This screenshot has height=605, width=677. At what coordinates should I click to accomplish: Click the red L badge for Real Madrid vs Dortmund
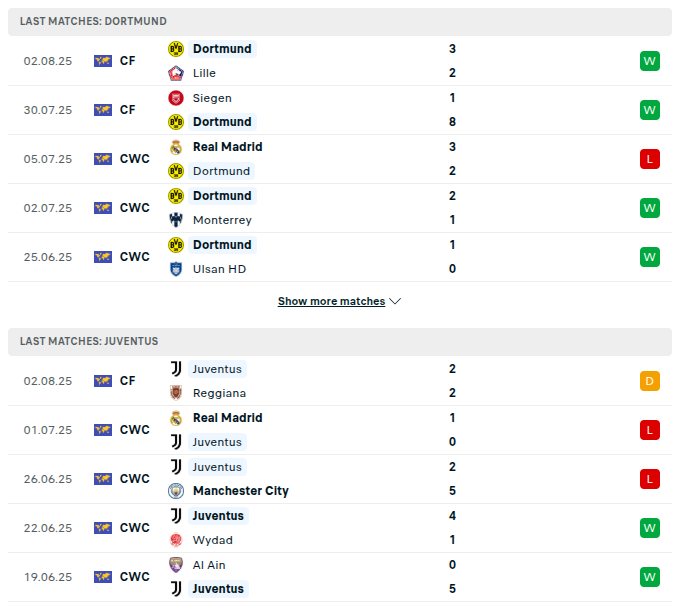coord(650,159)
